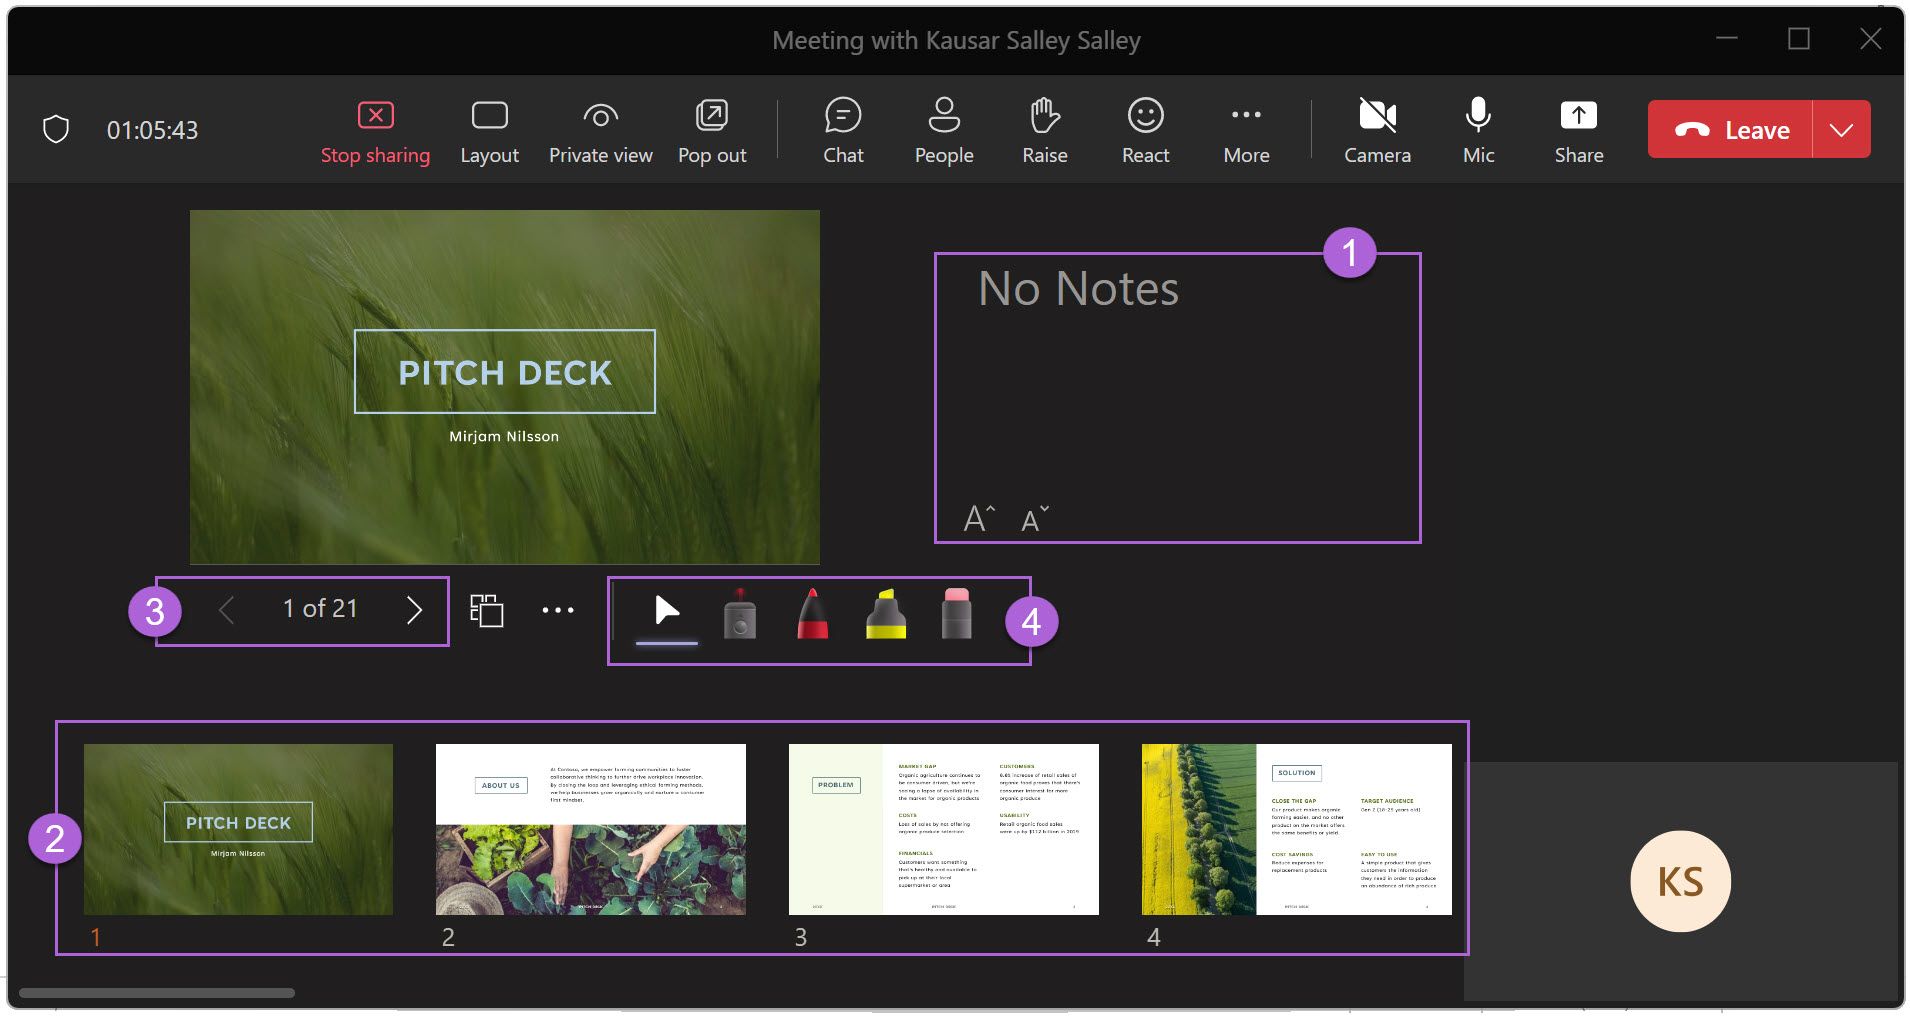This screenshot has height=1017, width=1910.
Task: Open the Leave options dropdown
Action: coord(1843,128)
